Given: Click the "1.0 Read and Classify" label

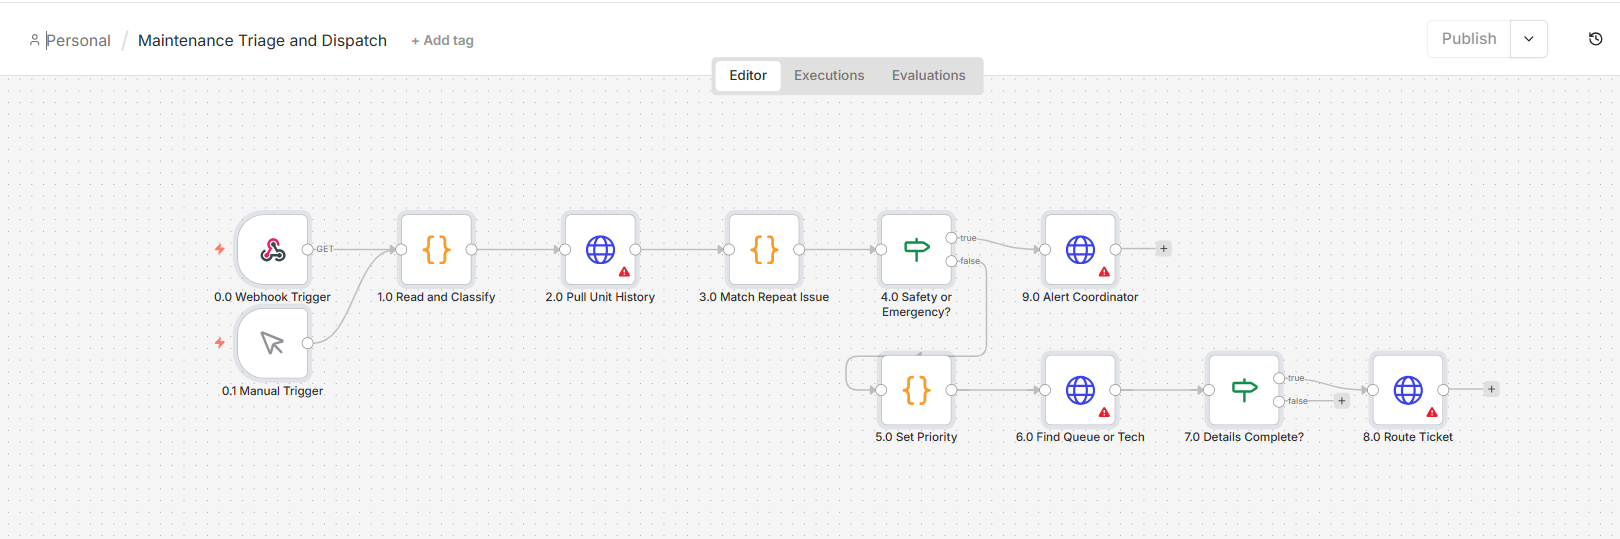Looking at the screenshot, I should [x=436, y=297].
